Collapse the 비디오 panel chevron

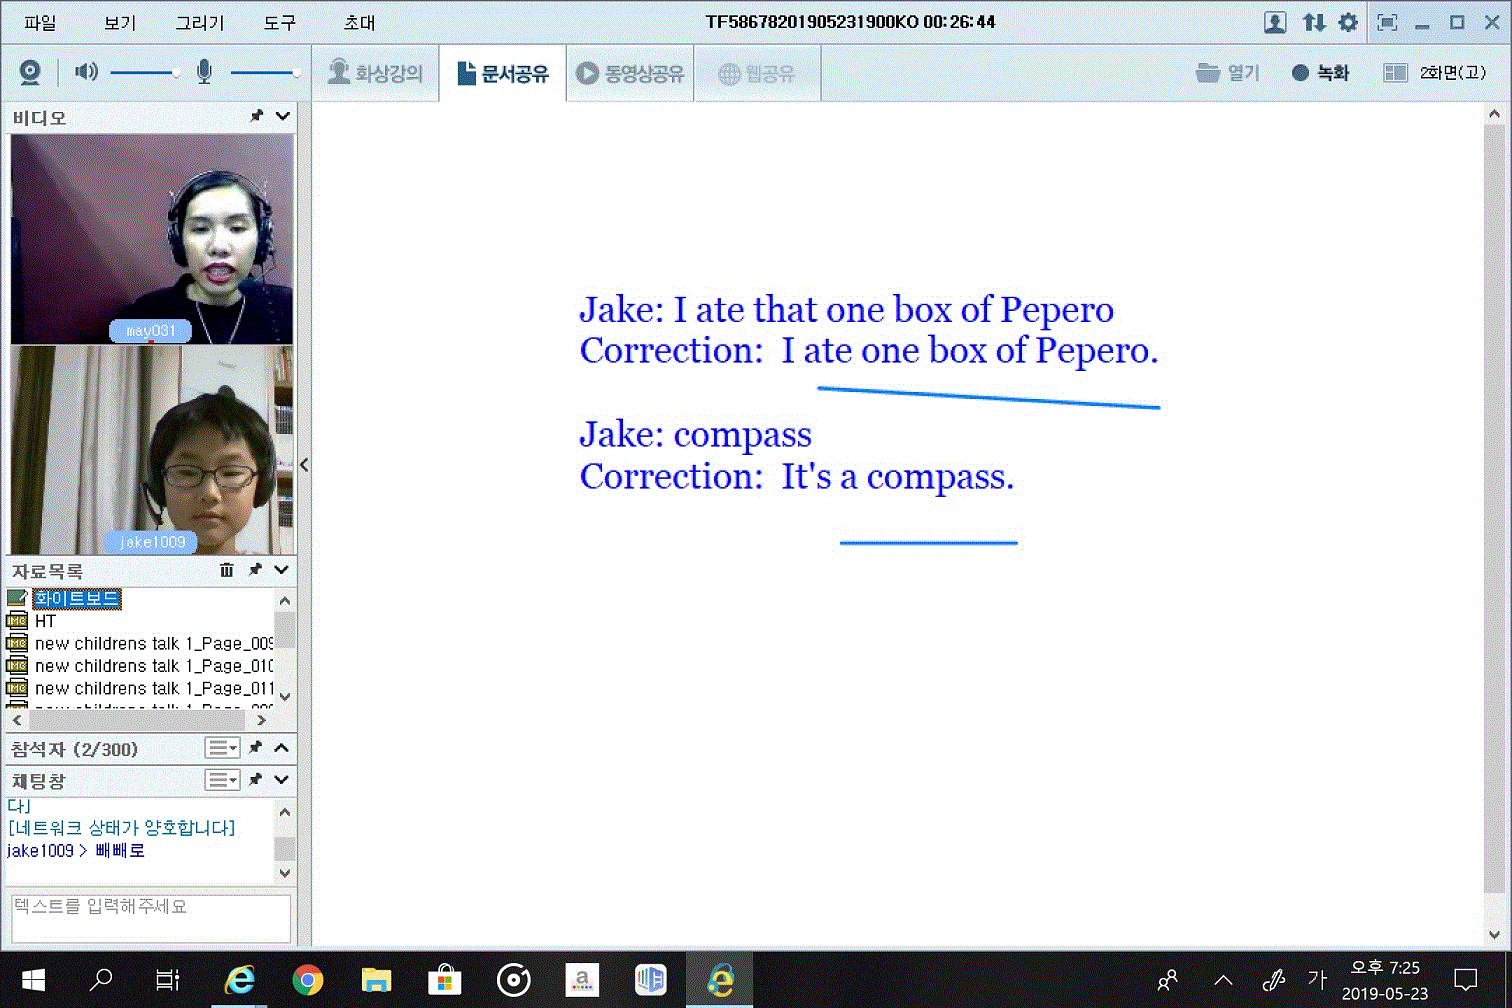point(282,117)
